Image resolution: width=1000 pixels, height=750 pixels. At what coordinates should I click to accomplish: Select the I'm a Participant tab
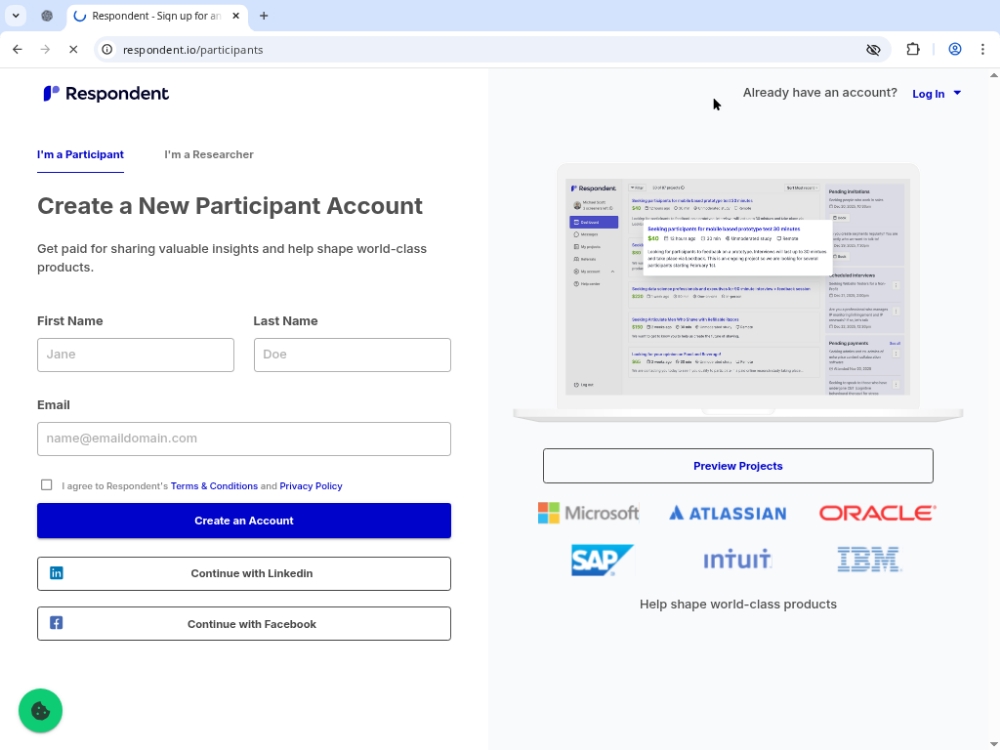(x=80, y=155)
